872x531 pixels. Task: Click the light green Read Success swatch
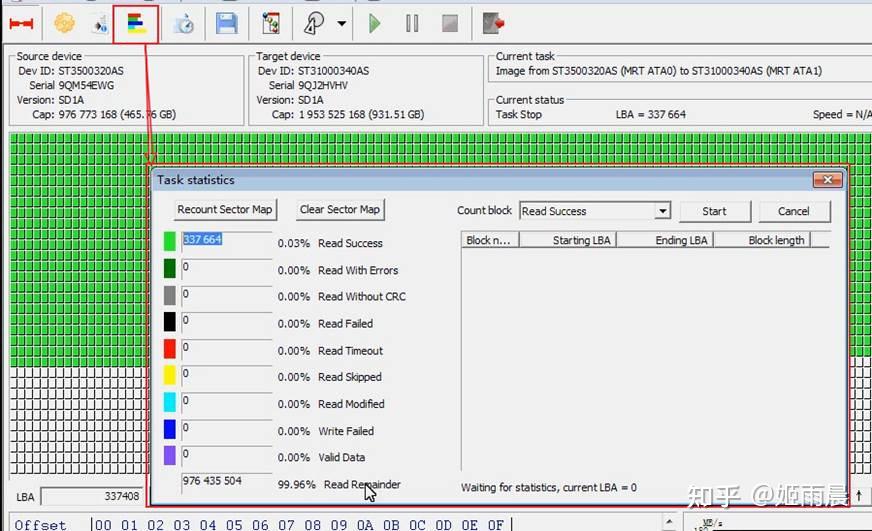[x=170, y=241]
